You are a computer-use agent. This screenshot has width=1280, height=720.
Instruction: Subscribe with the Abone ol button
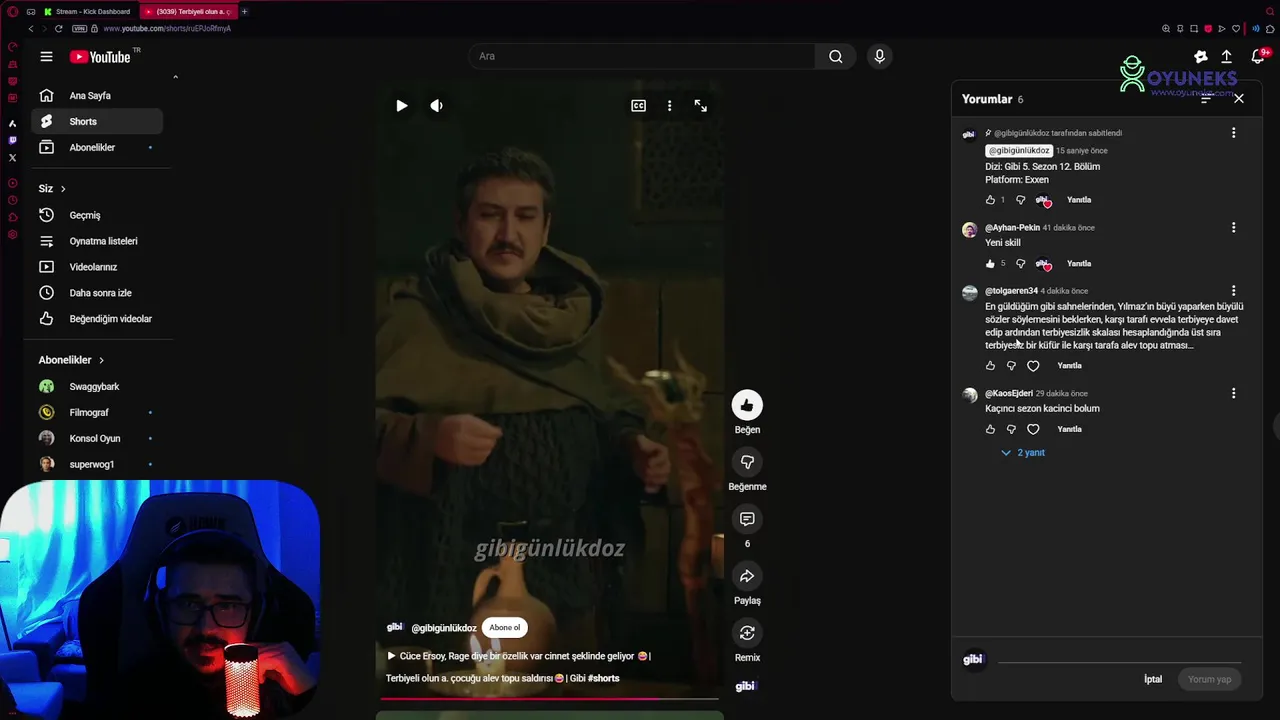[x=505, y=628]
